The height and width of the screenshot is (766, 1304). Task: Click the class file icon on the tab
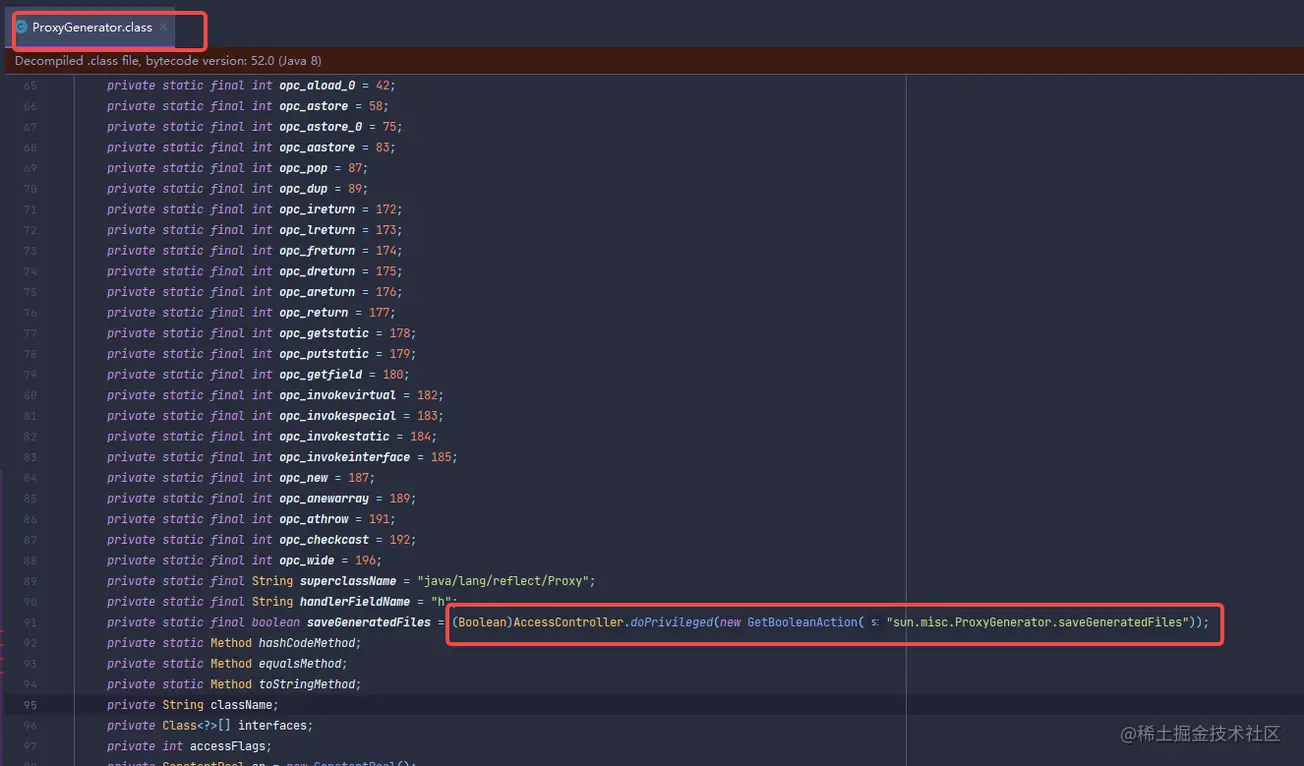pos(21,27)
